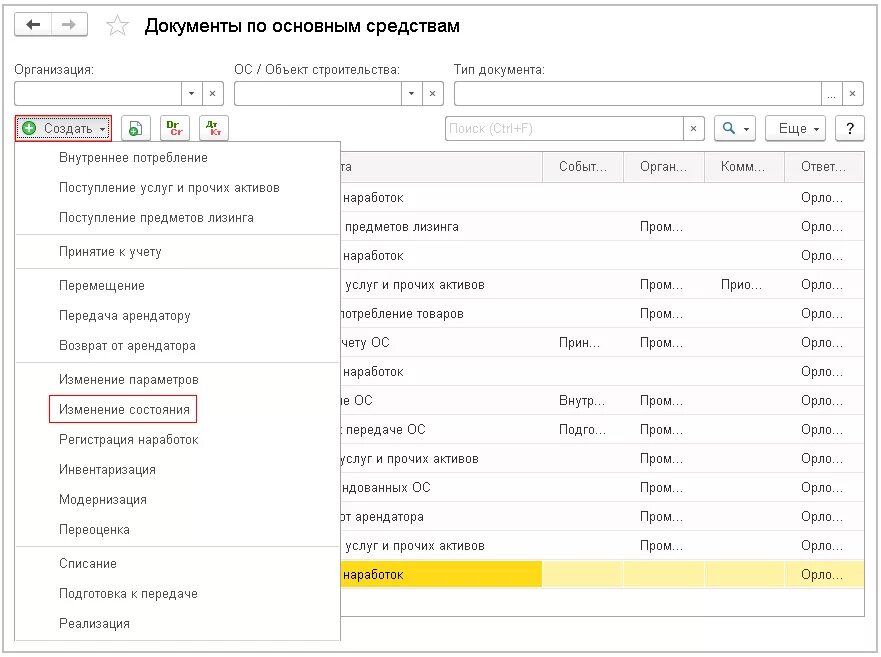Open the Организация dropdown list

[192, 93]
